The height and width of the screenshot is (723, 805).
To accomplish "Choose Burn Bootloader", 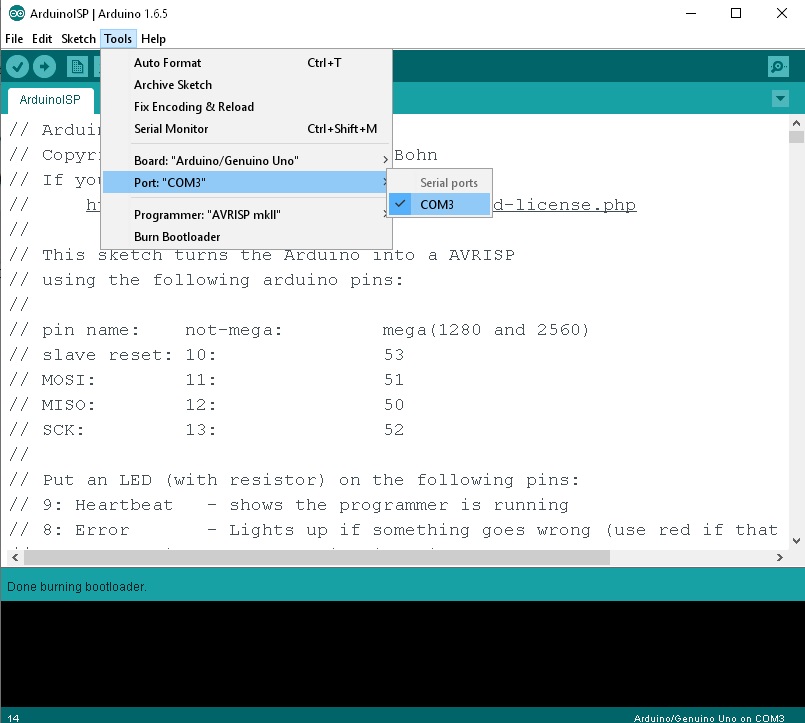I will 246,237.
